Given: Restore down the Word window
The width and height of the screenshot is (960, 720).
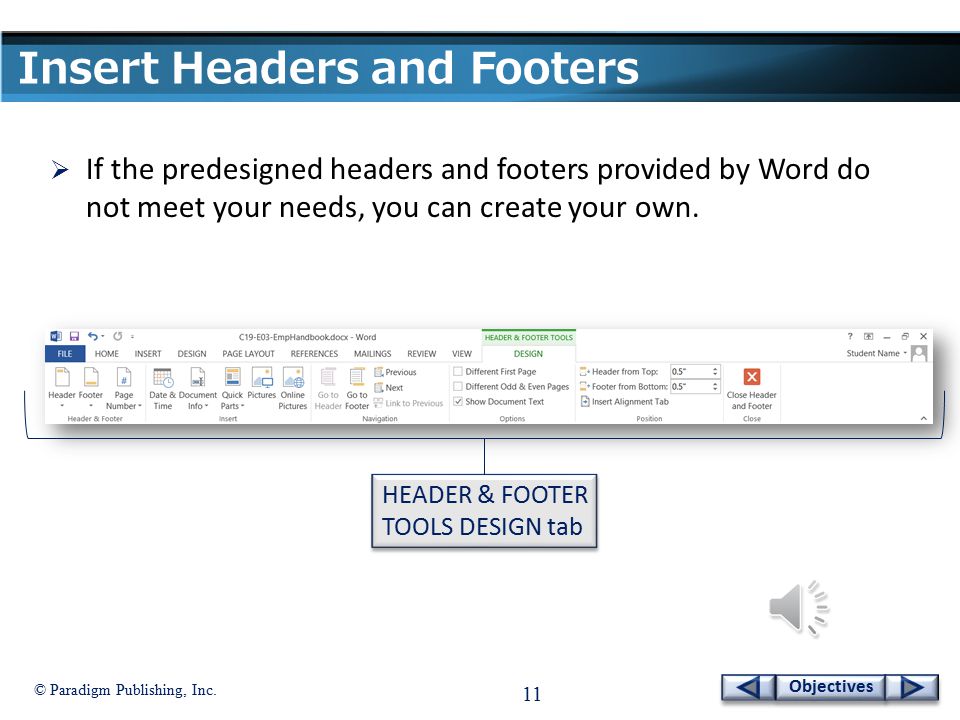Looking at the screenshot, I should (905, 336).
